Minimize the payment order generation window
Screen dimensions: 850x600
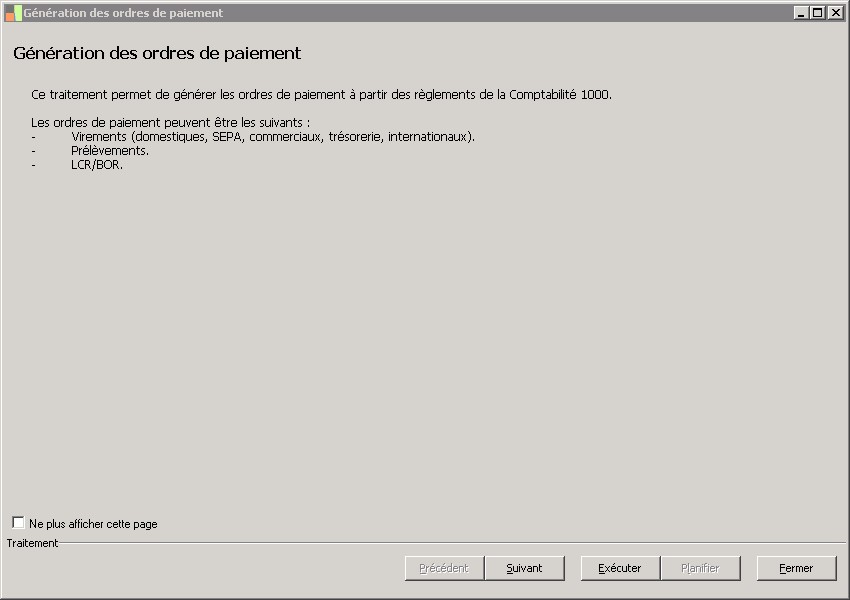[801, 13]
